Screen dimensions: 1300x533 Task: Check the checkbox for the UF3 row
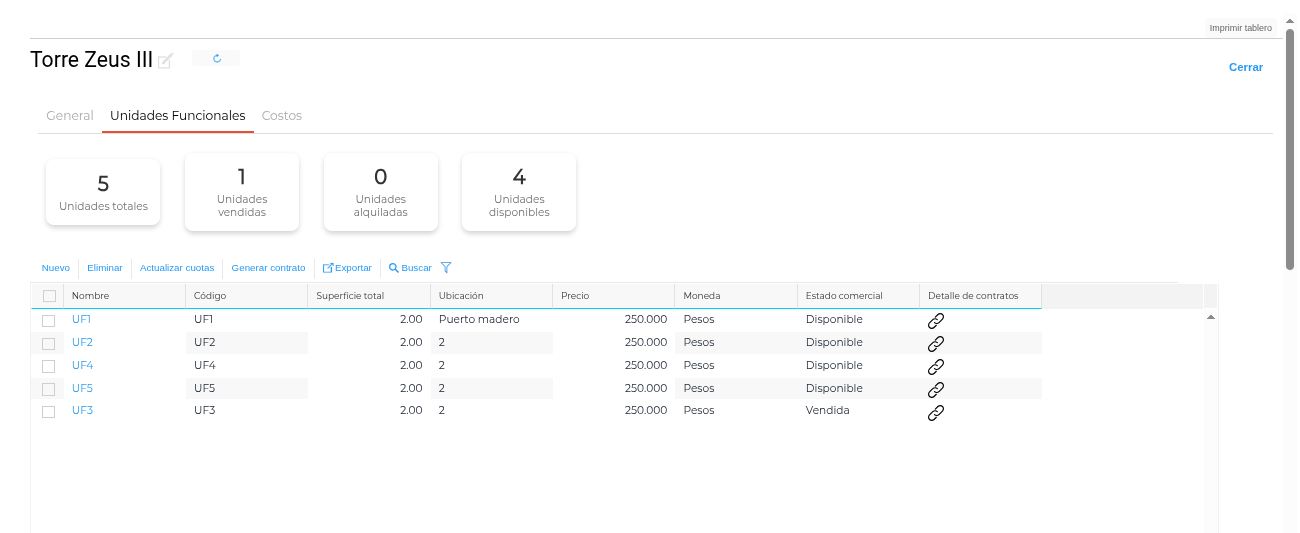[x=49, y=412]
